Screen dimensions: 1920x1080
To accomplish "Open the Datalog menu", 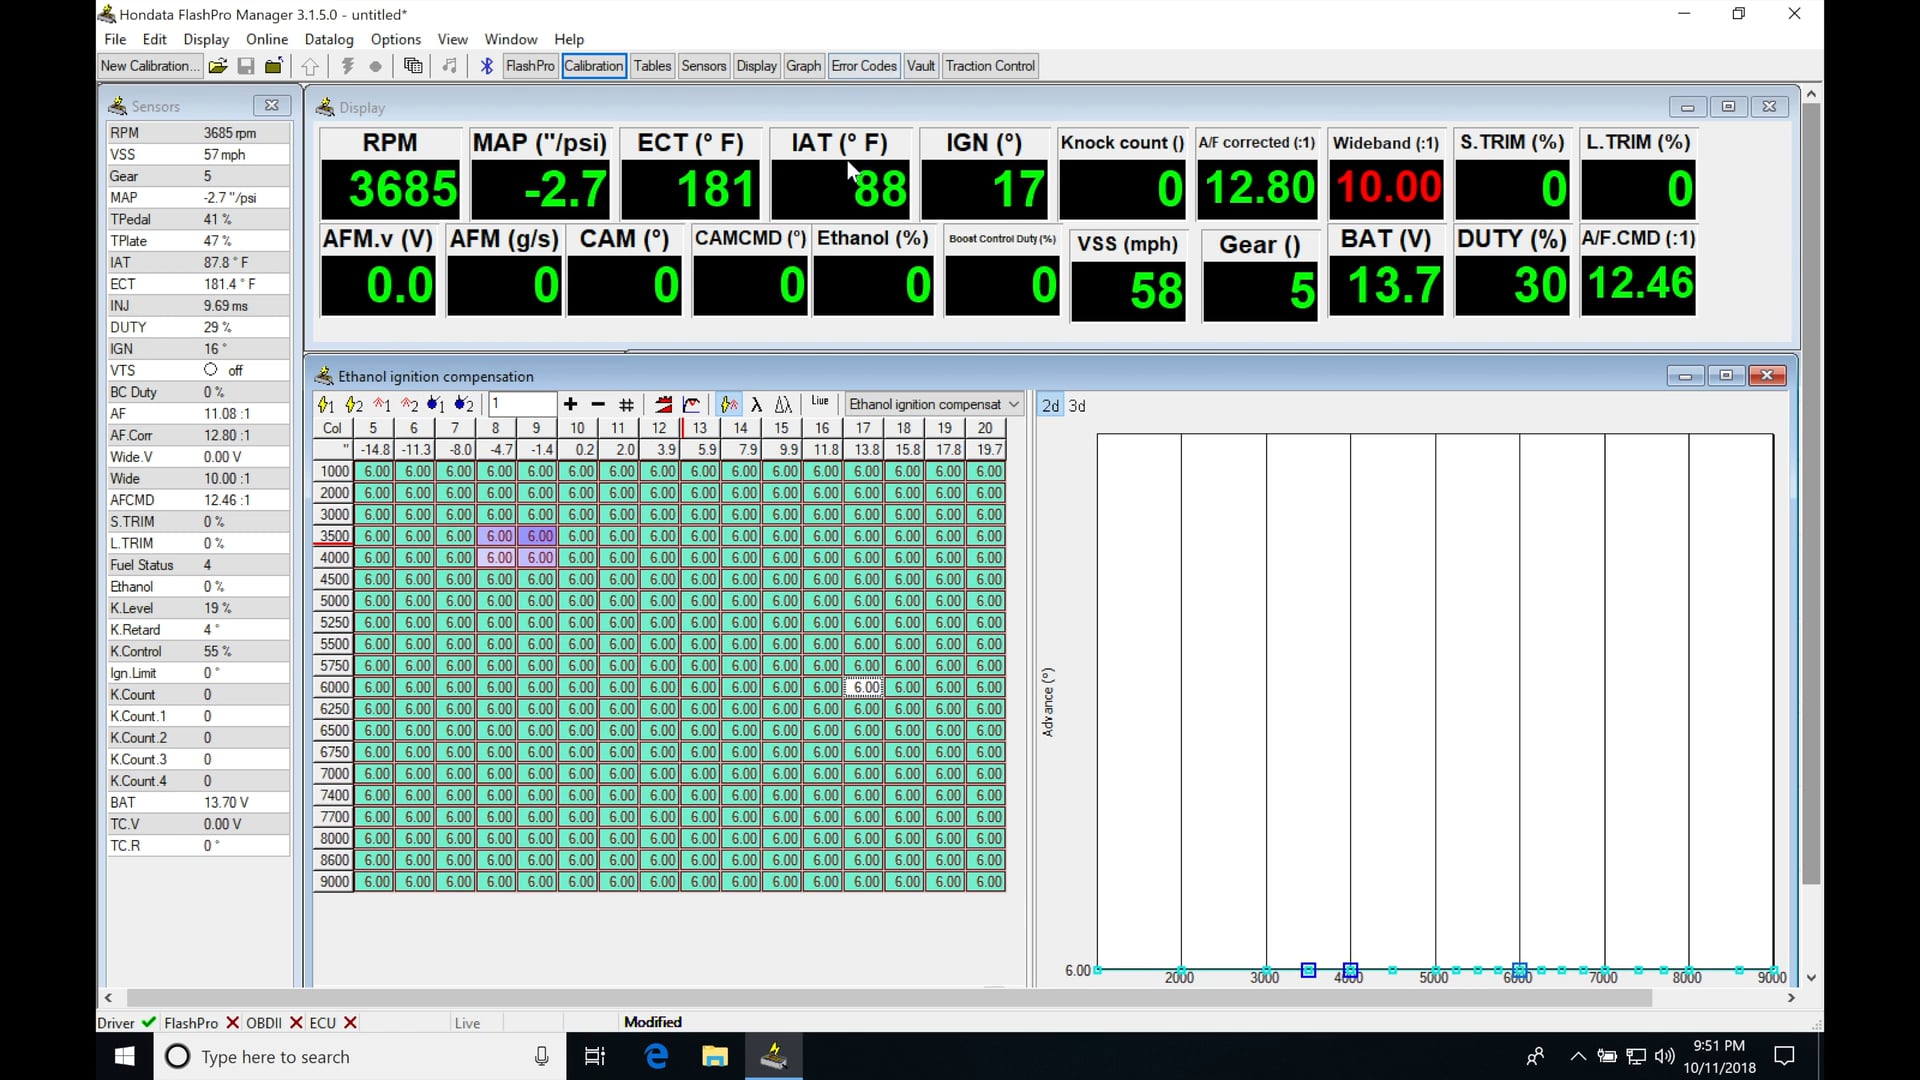I will [329, 39].
